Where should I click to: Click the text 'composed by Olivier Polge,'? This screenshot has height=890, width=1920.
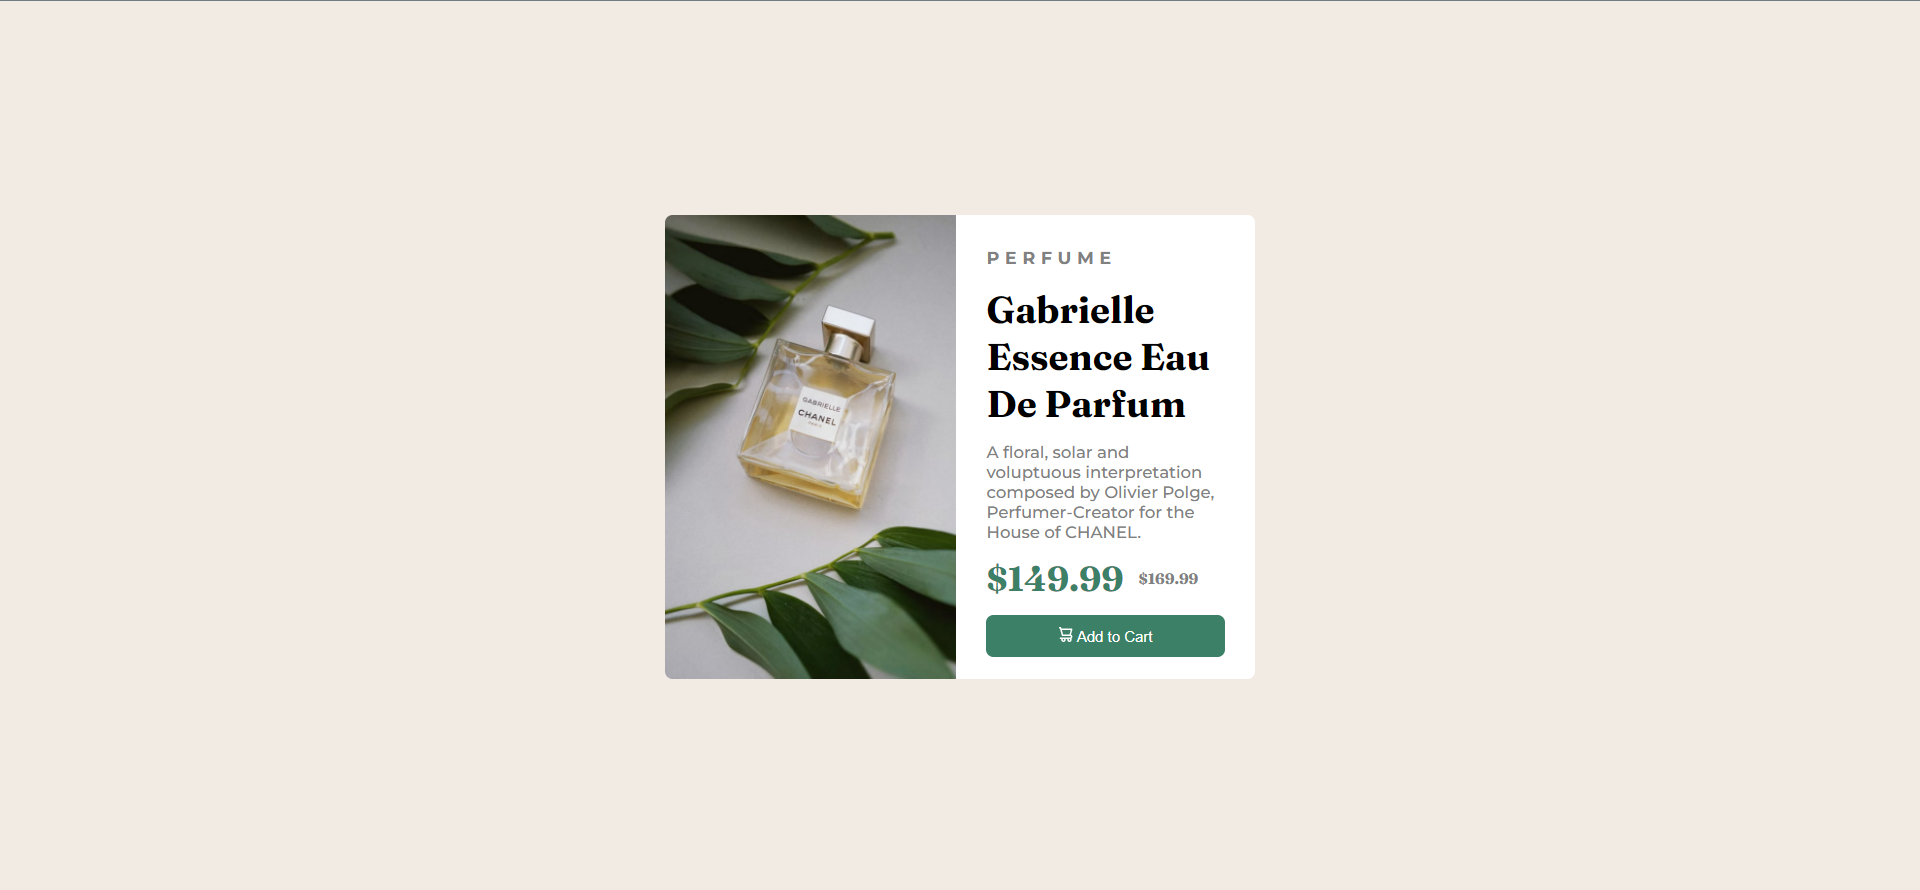tap(1100, 492)
